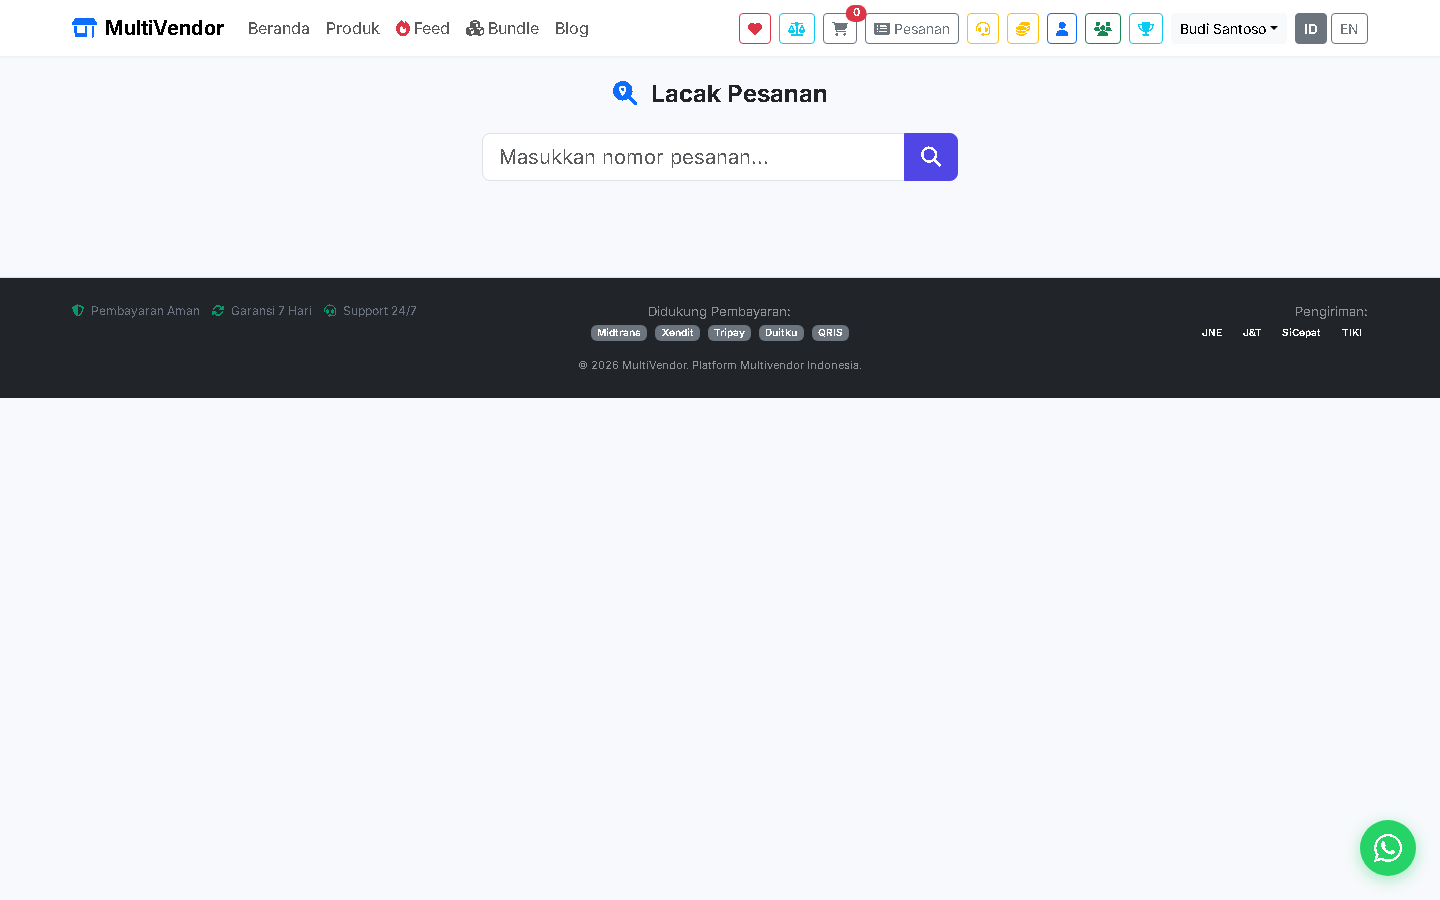
Task: Click the search magnifier button
Action: [931, 157]
